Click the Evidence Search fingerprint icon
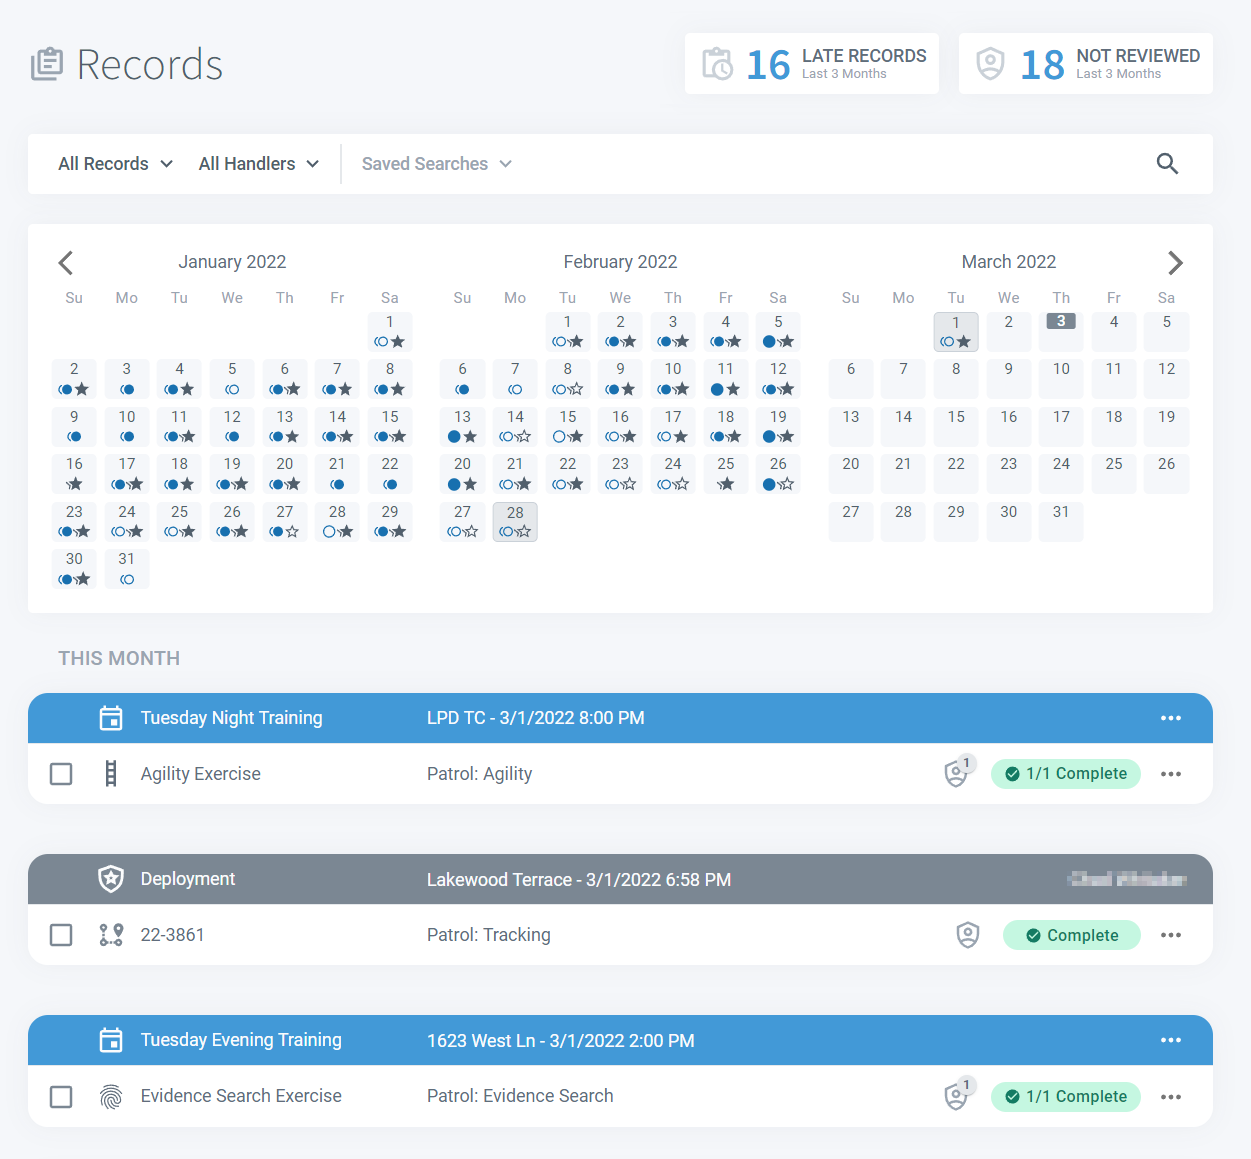The image size is (1251, 1159). click(x=111, y=1097)
